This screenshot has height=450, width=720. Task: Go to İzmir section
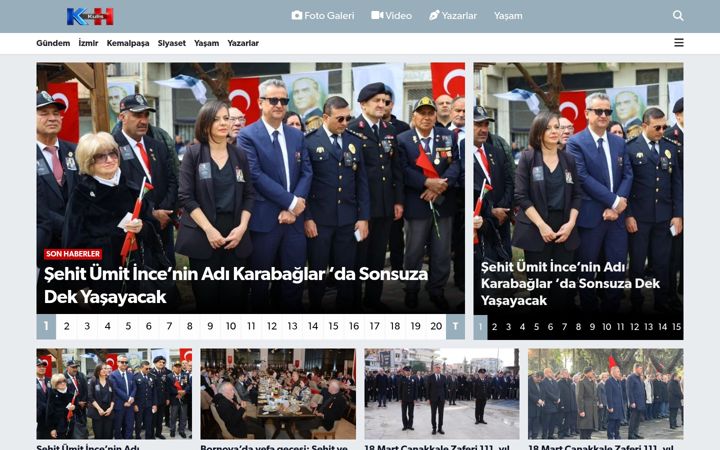coord(88,43)
